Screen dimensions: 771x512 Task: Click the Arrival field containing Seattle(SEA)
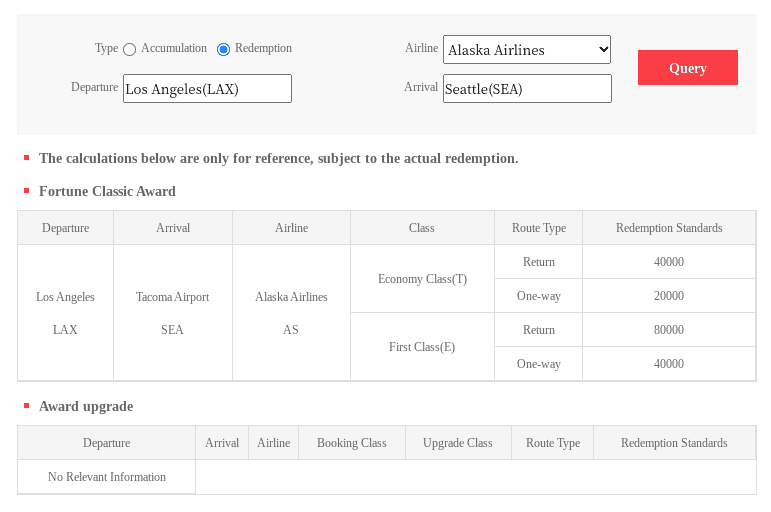pos(526,89)
